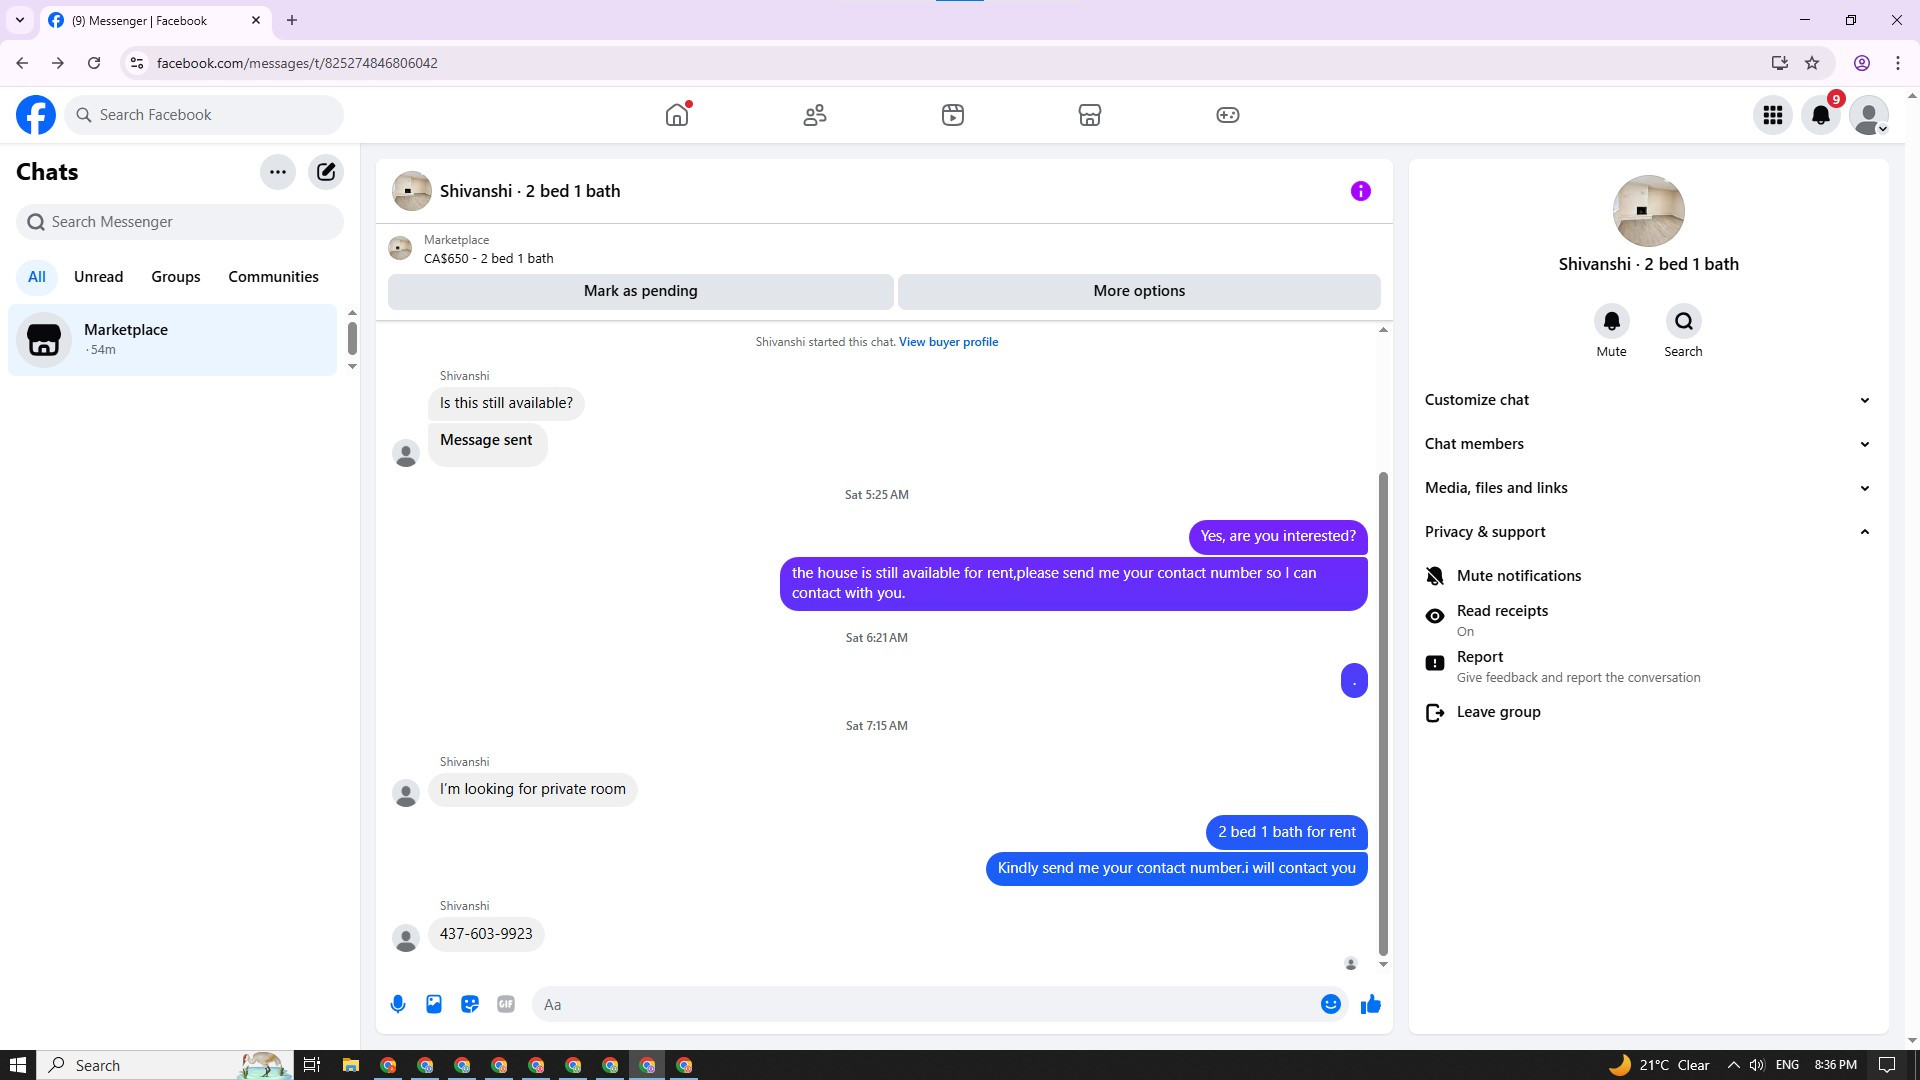Compose new message with pencil icon

[326, 172]
